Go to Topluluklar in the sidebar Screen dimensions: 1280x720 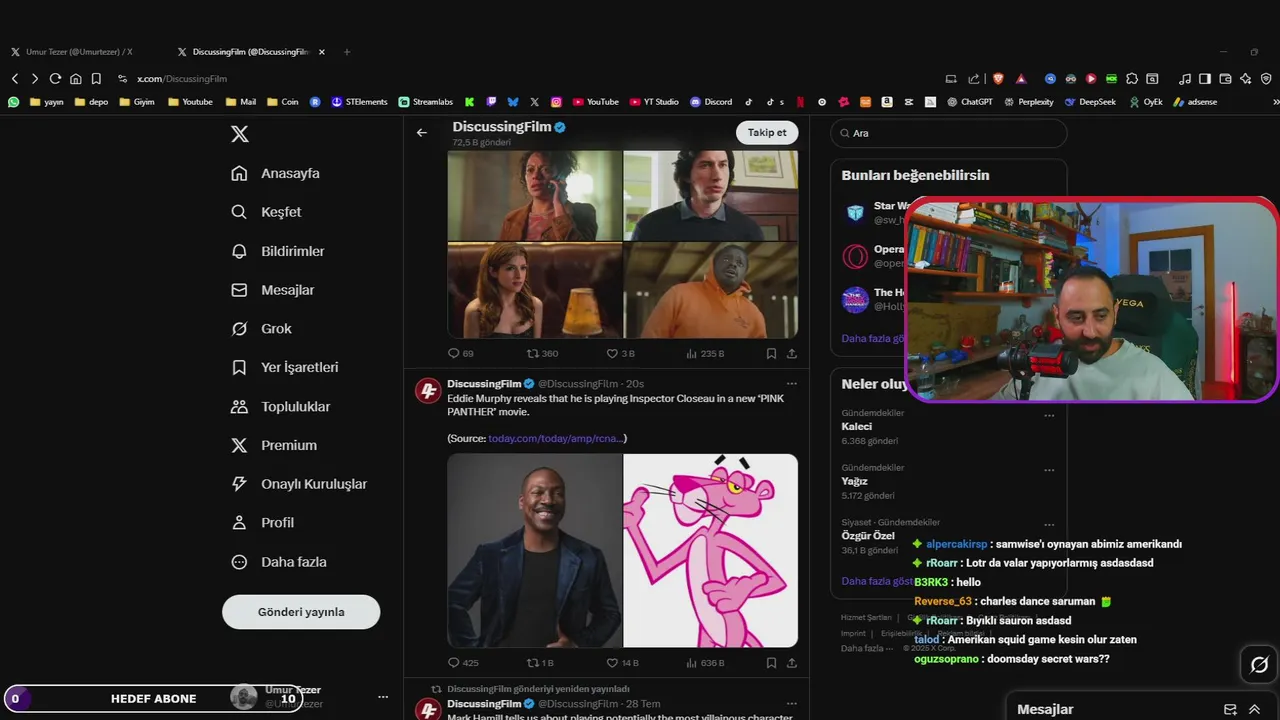pyautogui.click(x=280, y=406)
